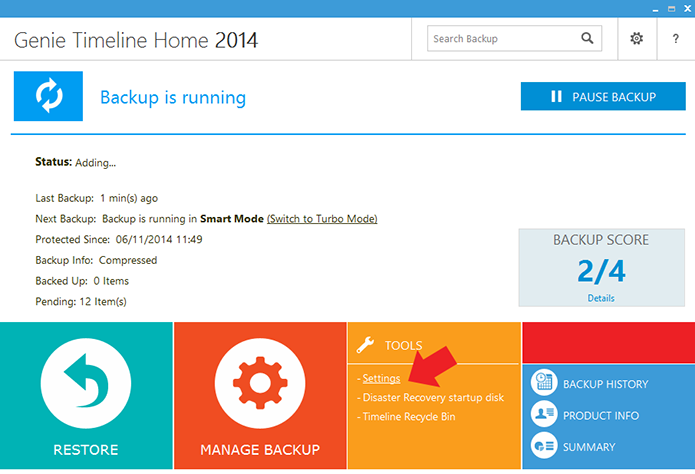The width and height of the screenshot is (695, 474).
Task: Click the TOOLS heading text
Action: tap(403, 345)
